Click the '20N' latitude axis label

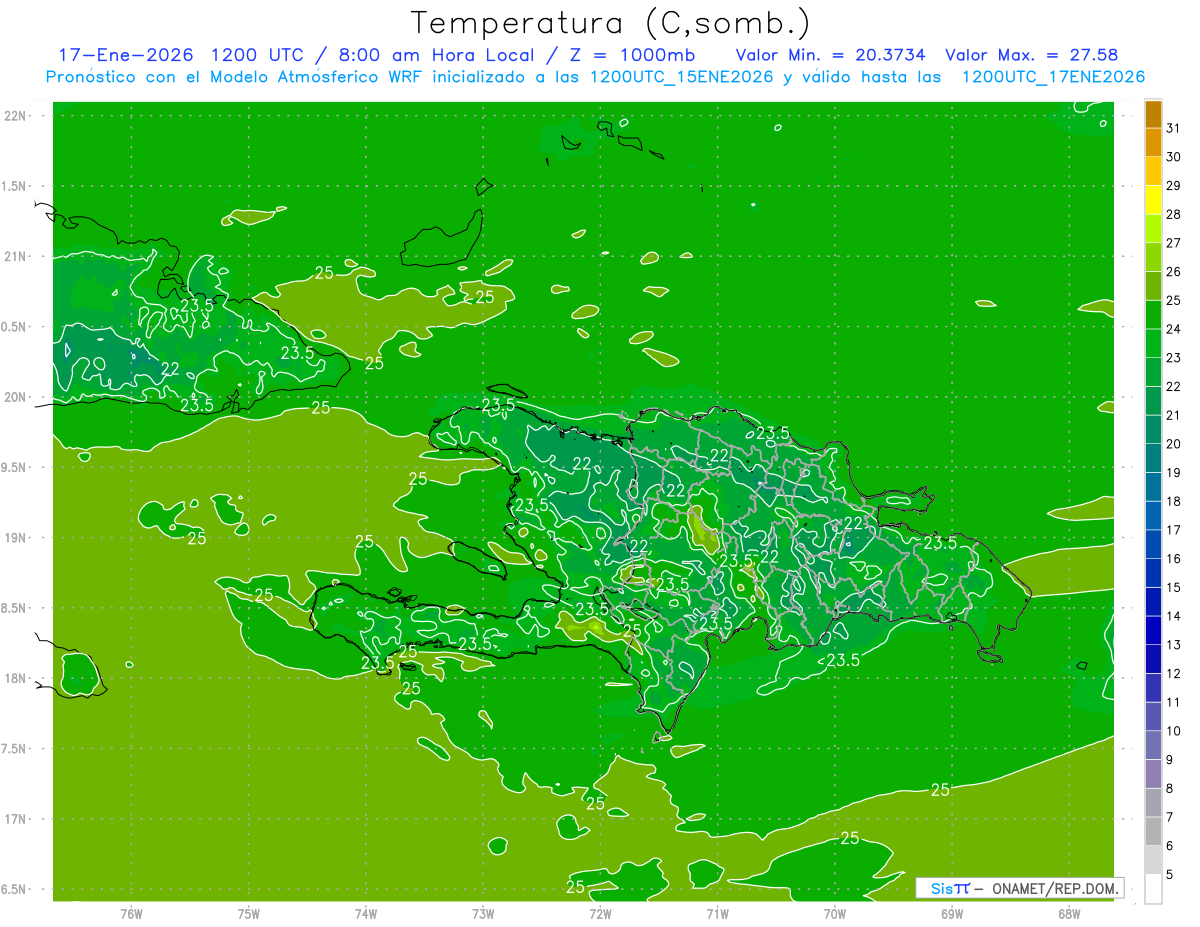[x=14, y=398]
